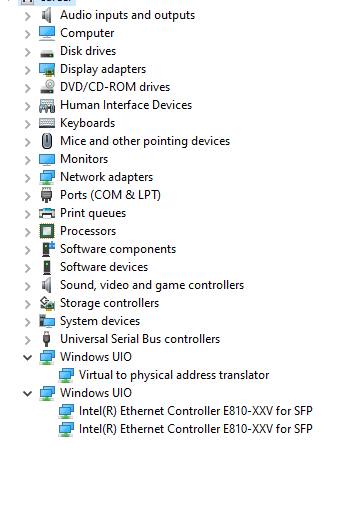Select the DVD/CD-ROM drives disc icon
Screen dimensions: 361x505
coord(47,87)
